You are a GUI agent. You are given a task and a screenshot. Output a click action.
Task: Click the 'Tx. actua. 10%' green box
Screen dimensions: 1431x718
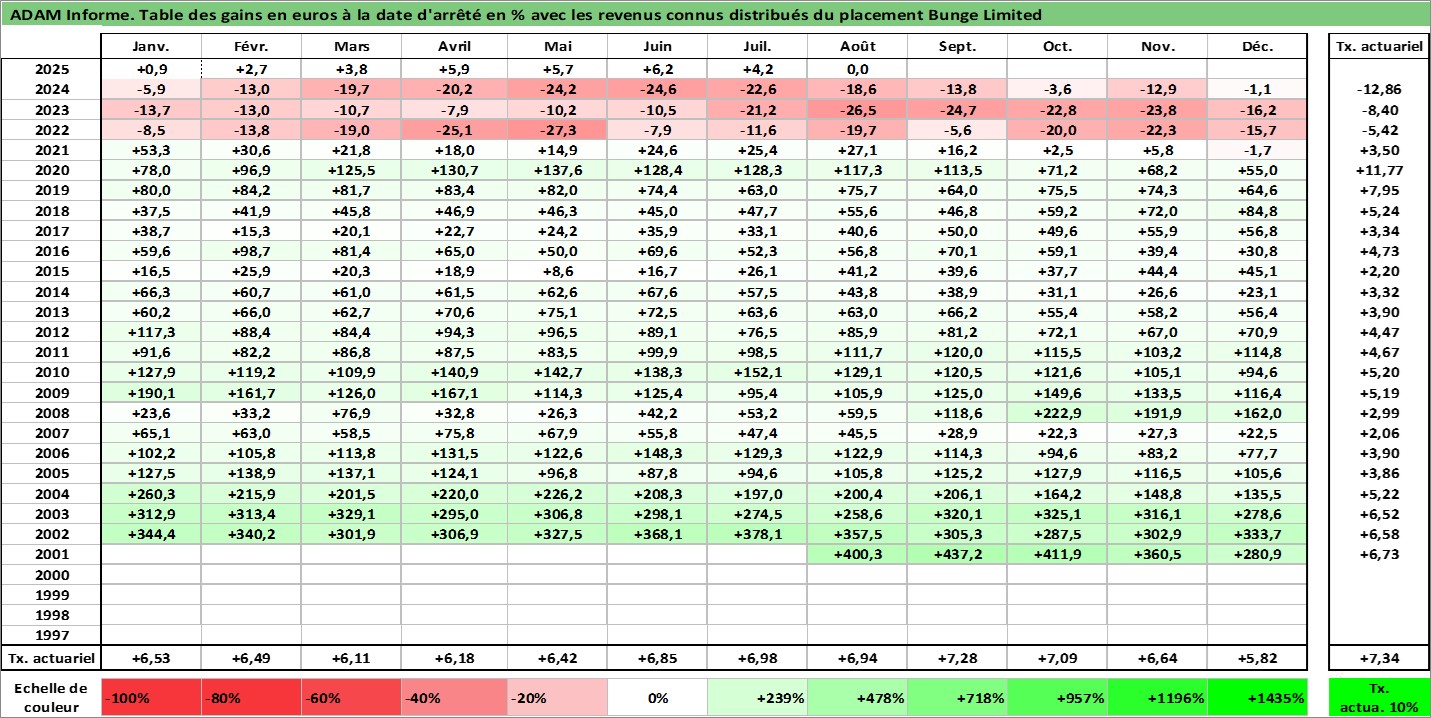pyautogui.click(x=1379, y=698)
